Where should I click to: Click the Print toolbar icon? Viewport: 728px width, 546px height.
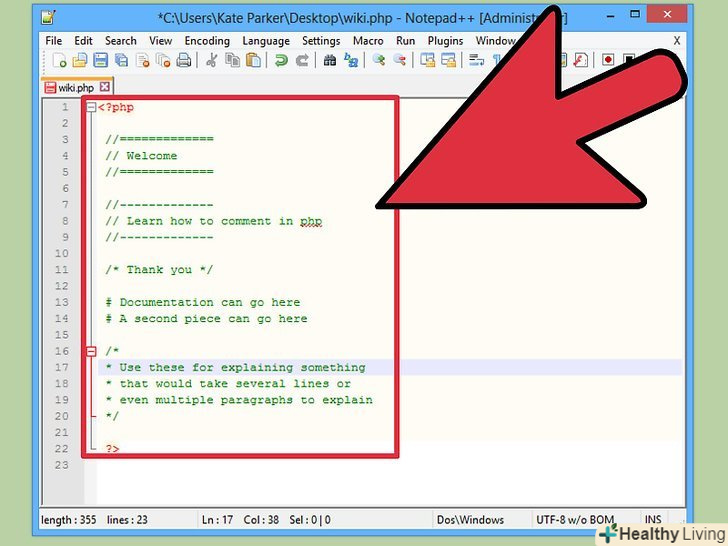point(183,61)
